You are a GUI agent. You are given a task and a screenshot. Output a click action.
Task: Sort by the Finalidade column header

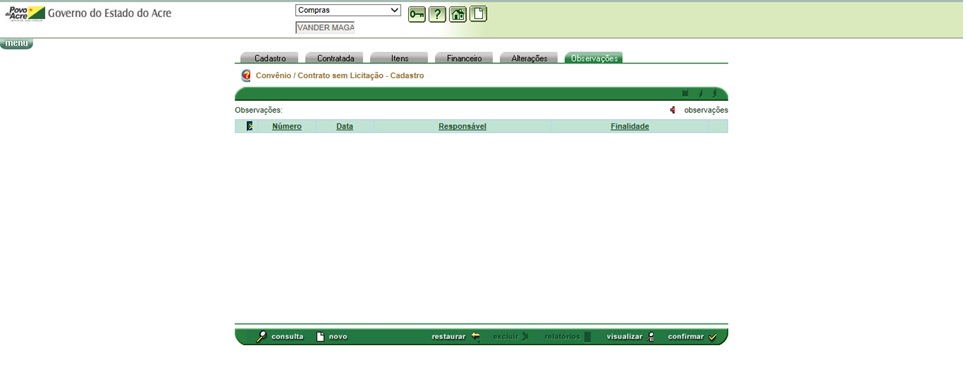(630, 127)
